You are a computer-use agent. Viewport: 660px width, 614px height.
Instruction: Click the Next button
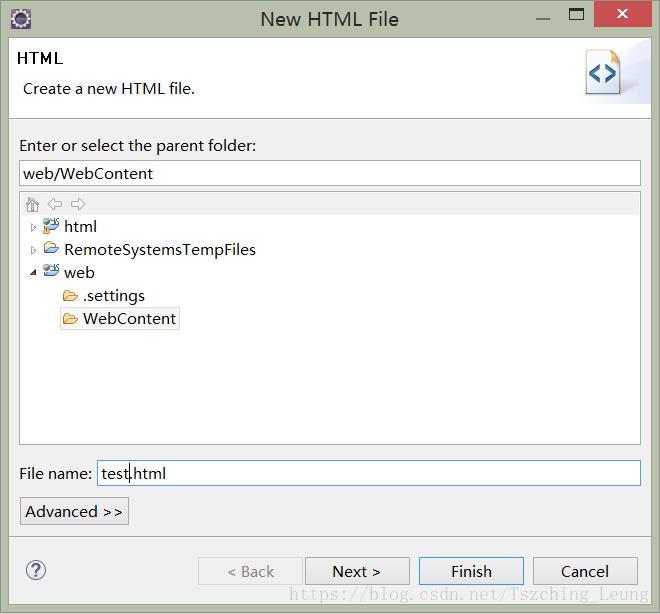point(357,571)
